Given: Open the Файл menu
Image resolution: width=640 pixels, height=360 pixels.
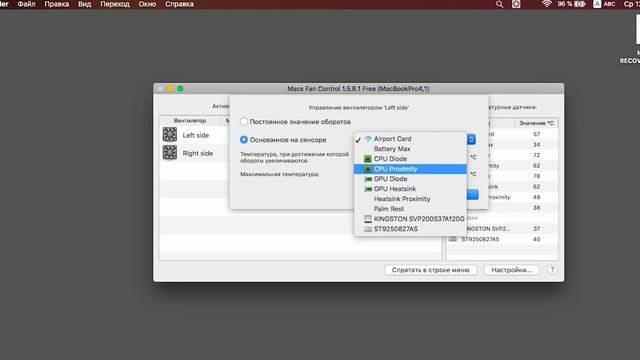Looking at the screenshot, I should coord(27,4).
